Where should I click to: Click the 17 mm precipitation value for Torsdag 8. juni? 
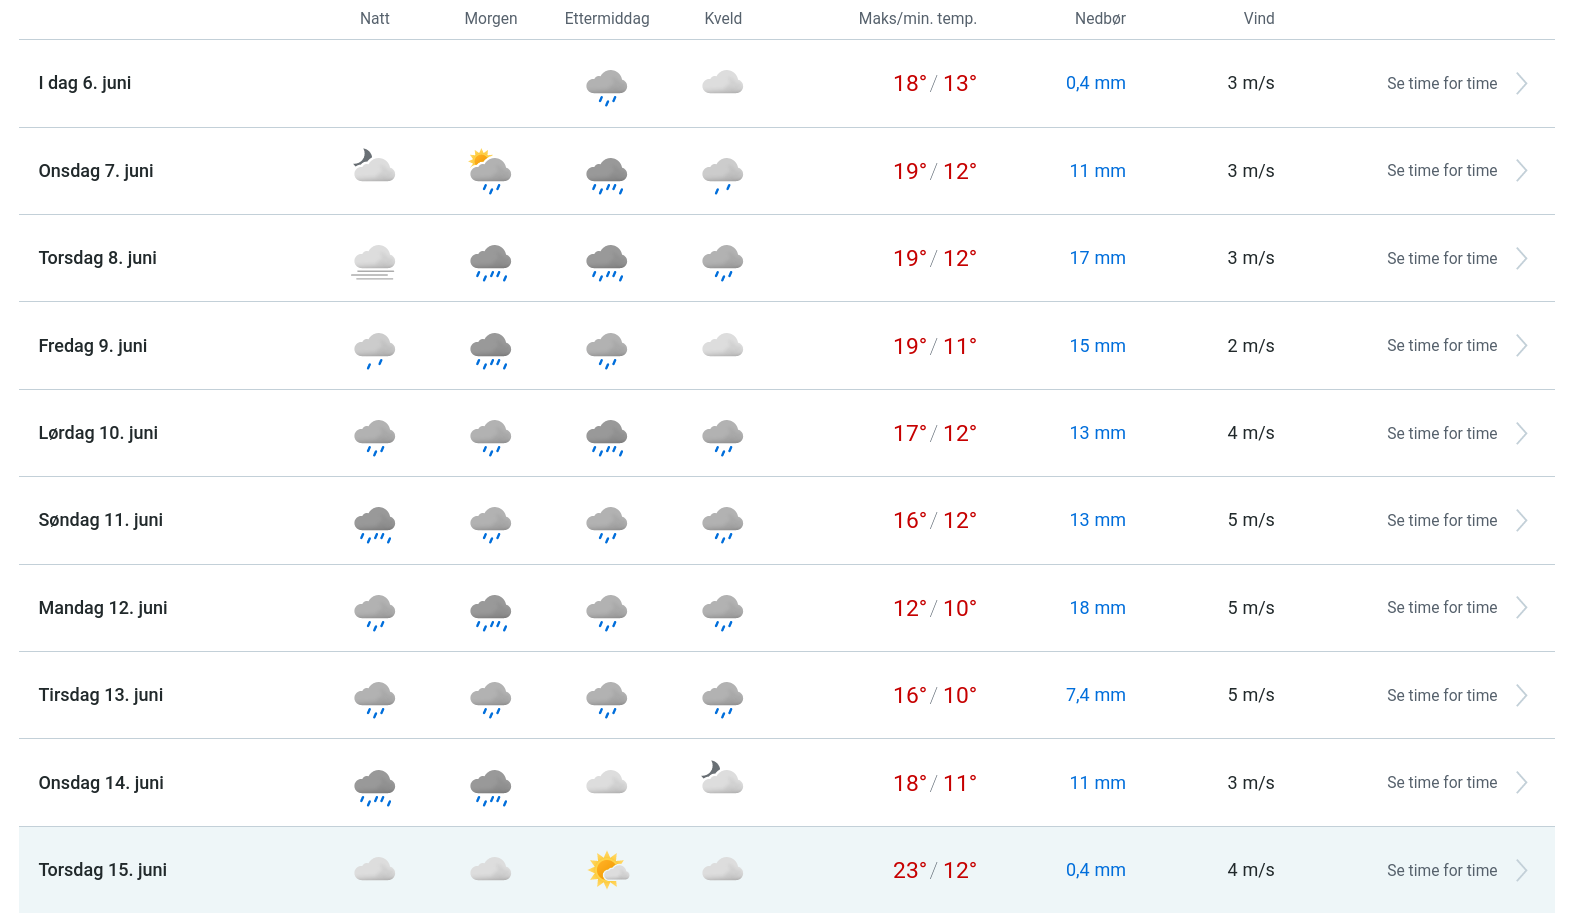(1097, 258)
